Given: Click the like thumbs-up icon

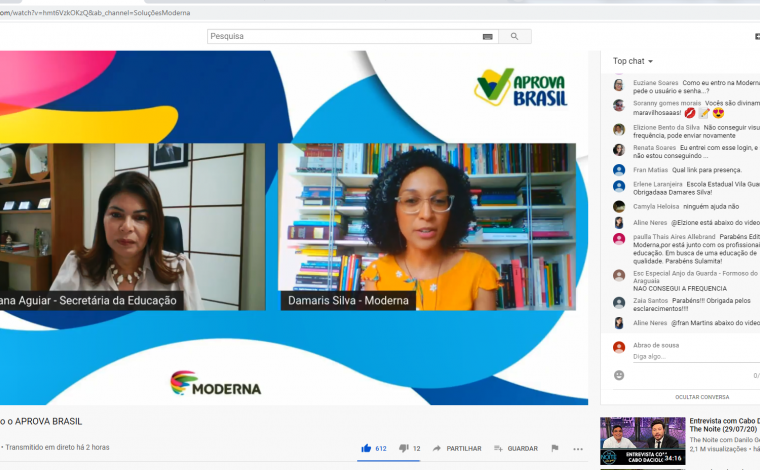Looking at the screenshot, I should (x=366, y=448).
